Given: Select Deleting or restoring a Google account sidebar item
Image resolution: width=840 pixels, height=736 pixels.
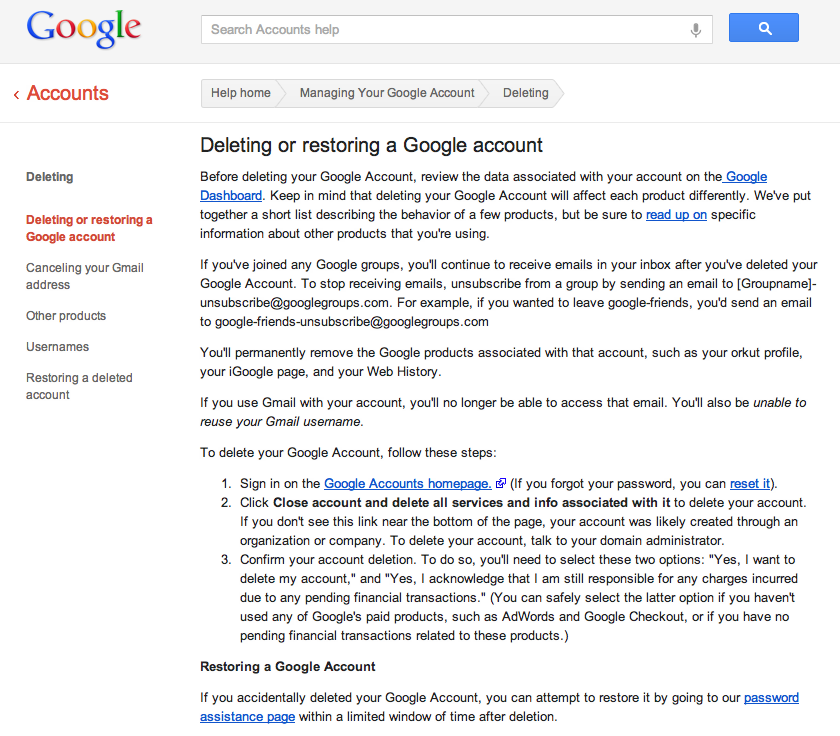Looking at the screenshot, I should (x=89, y=228).
